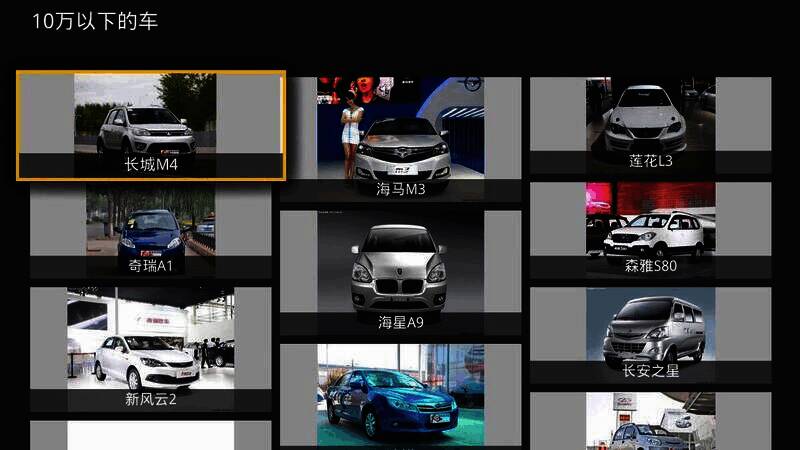Click the 长城M4 caption text
Screen dimensions: 800x450
151,165
